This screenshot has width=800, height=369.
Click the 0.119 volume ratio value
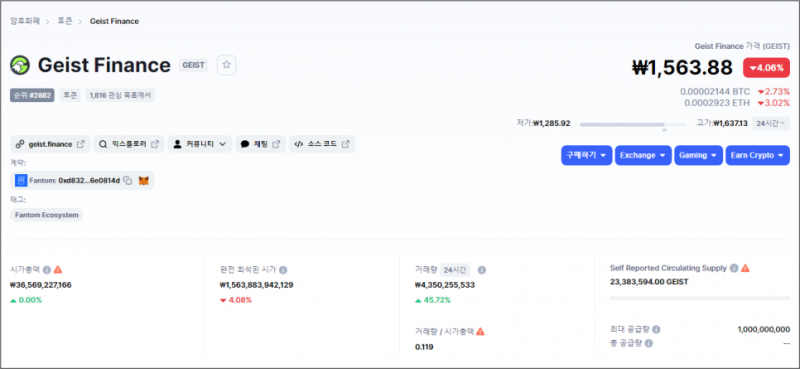point(424,347)
